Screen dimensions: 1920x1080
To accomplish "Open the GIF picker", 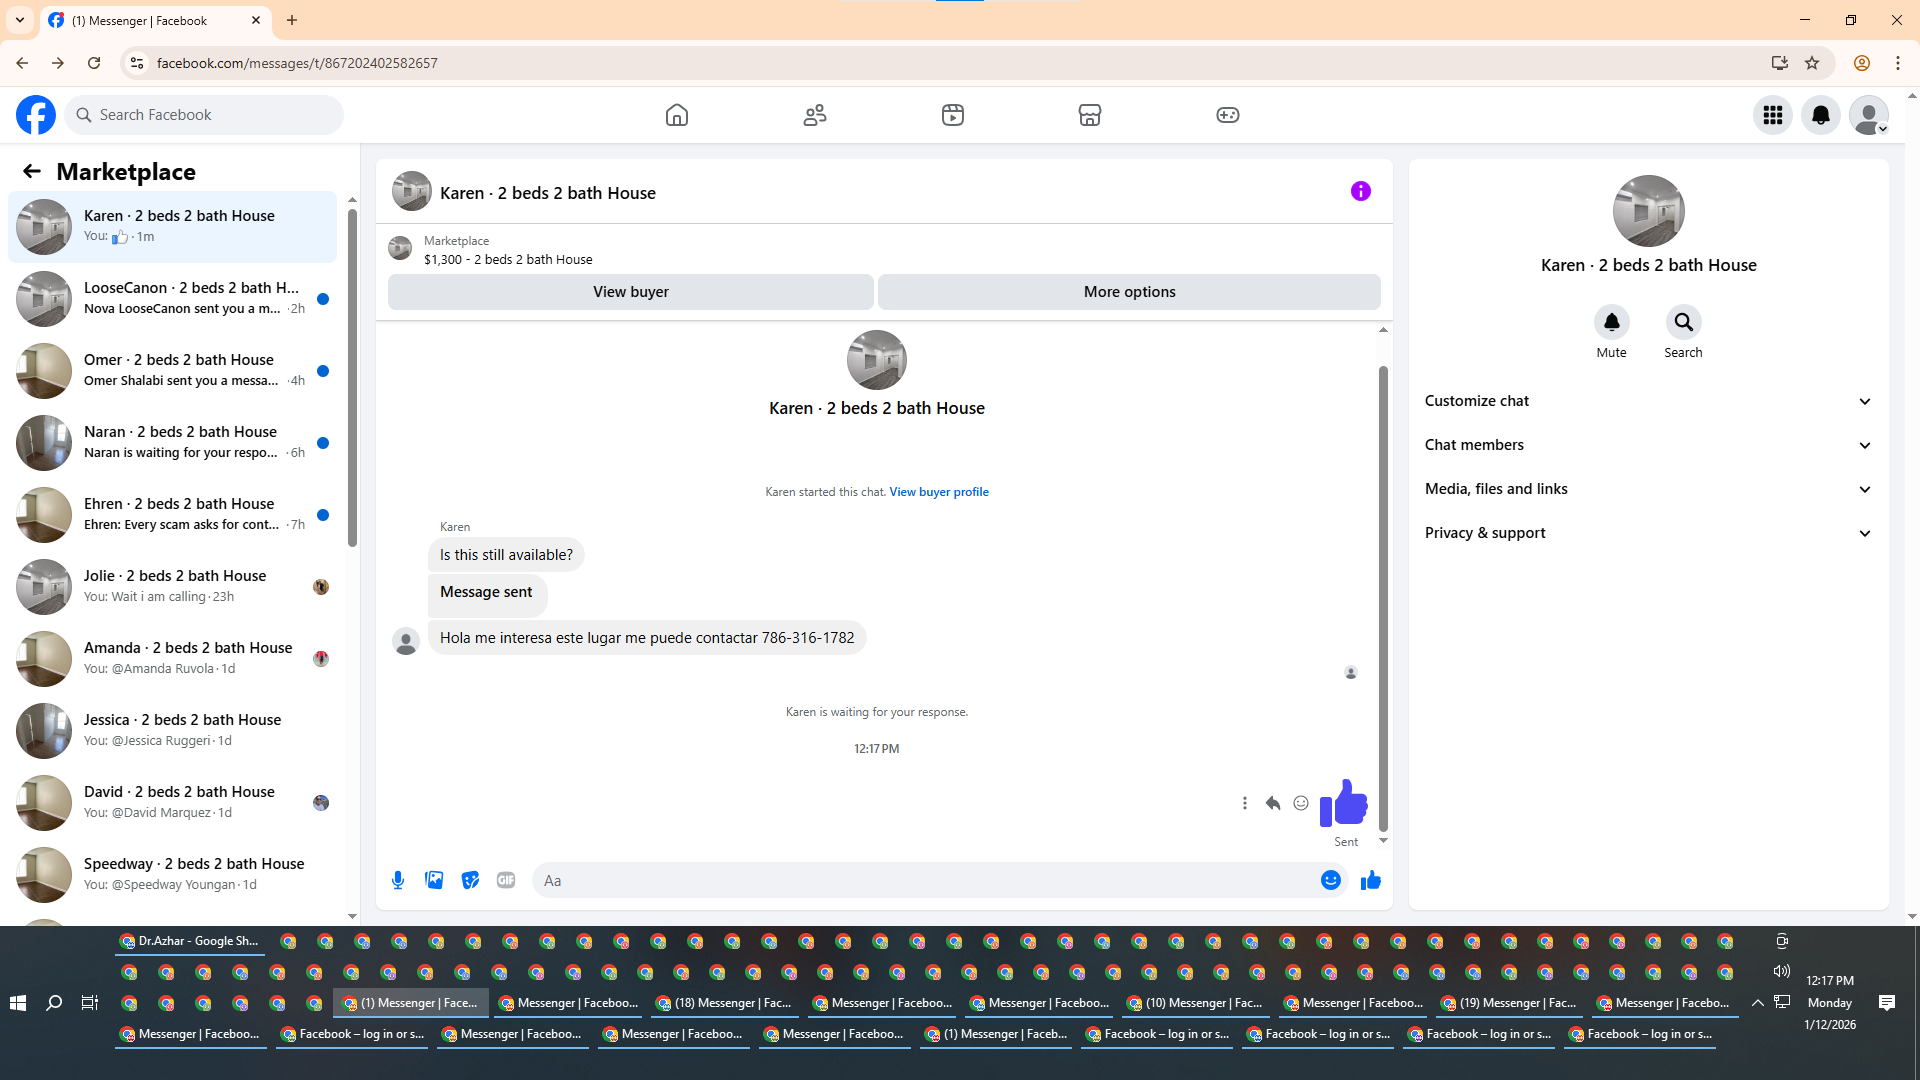I will (506, 880).
